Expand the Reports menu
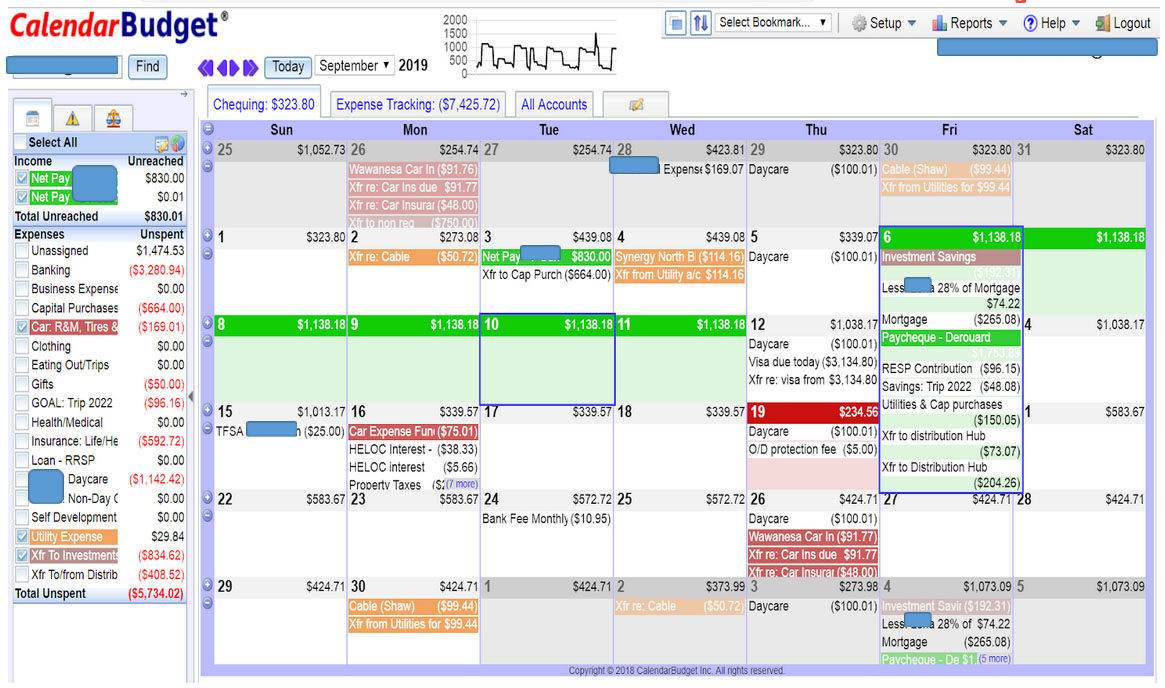 point(969,23)
